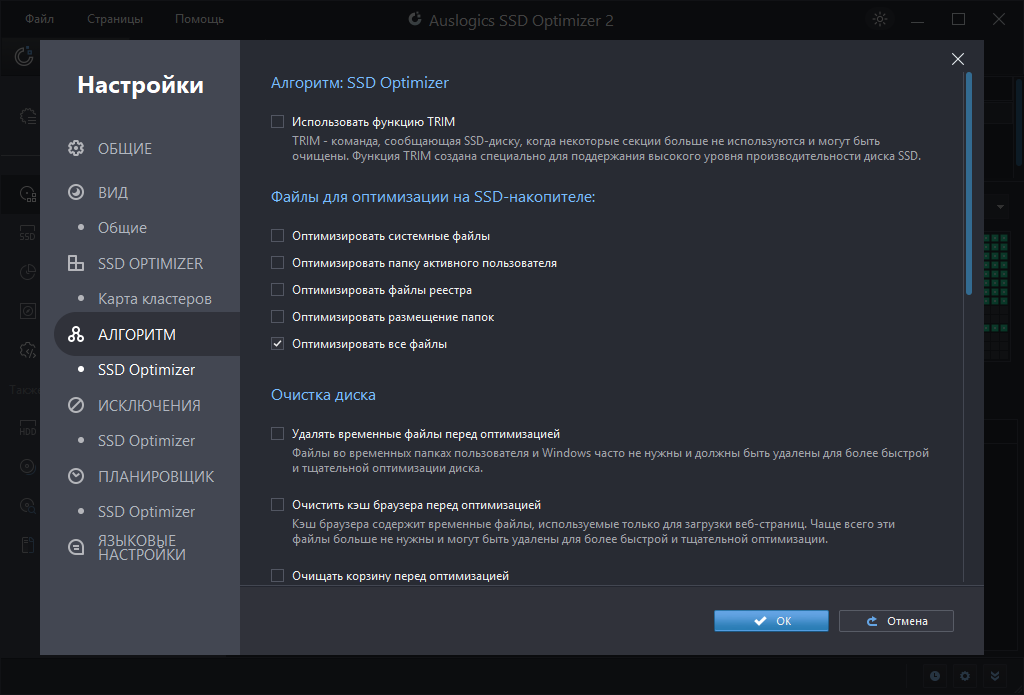Enable Использовать функцию TRIM checkbox
This screenshot has height=695, width=1024.
pyautogui.click(x=278, y=121)
